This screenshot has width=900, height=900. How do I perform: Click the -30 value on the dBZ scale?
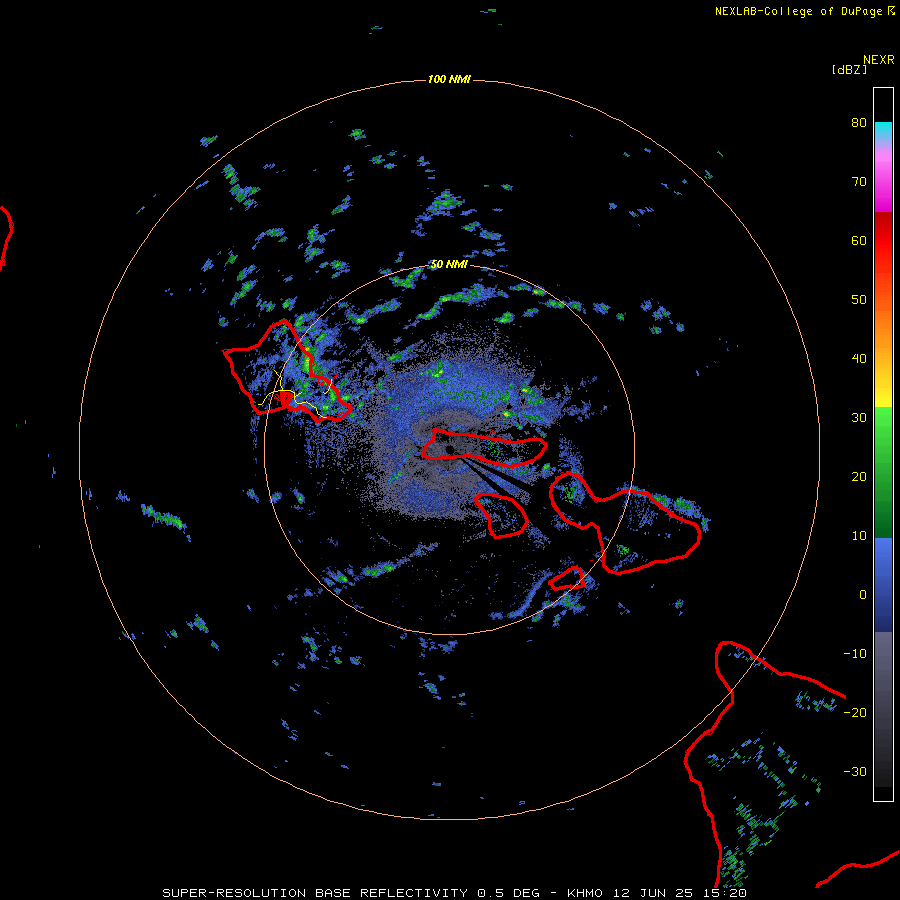click(855, 772)
